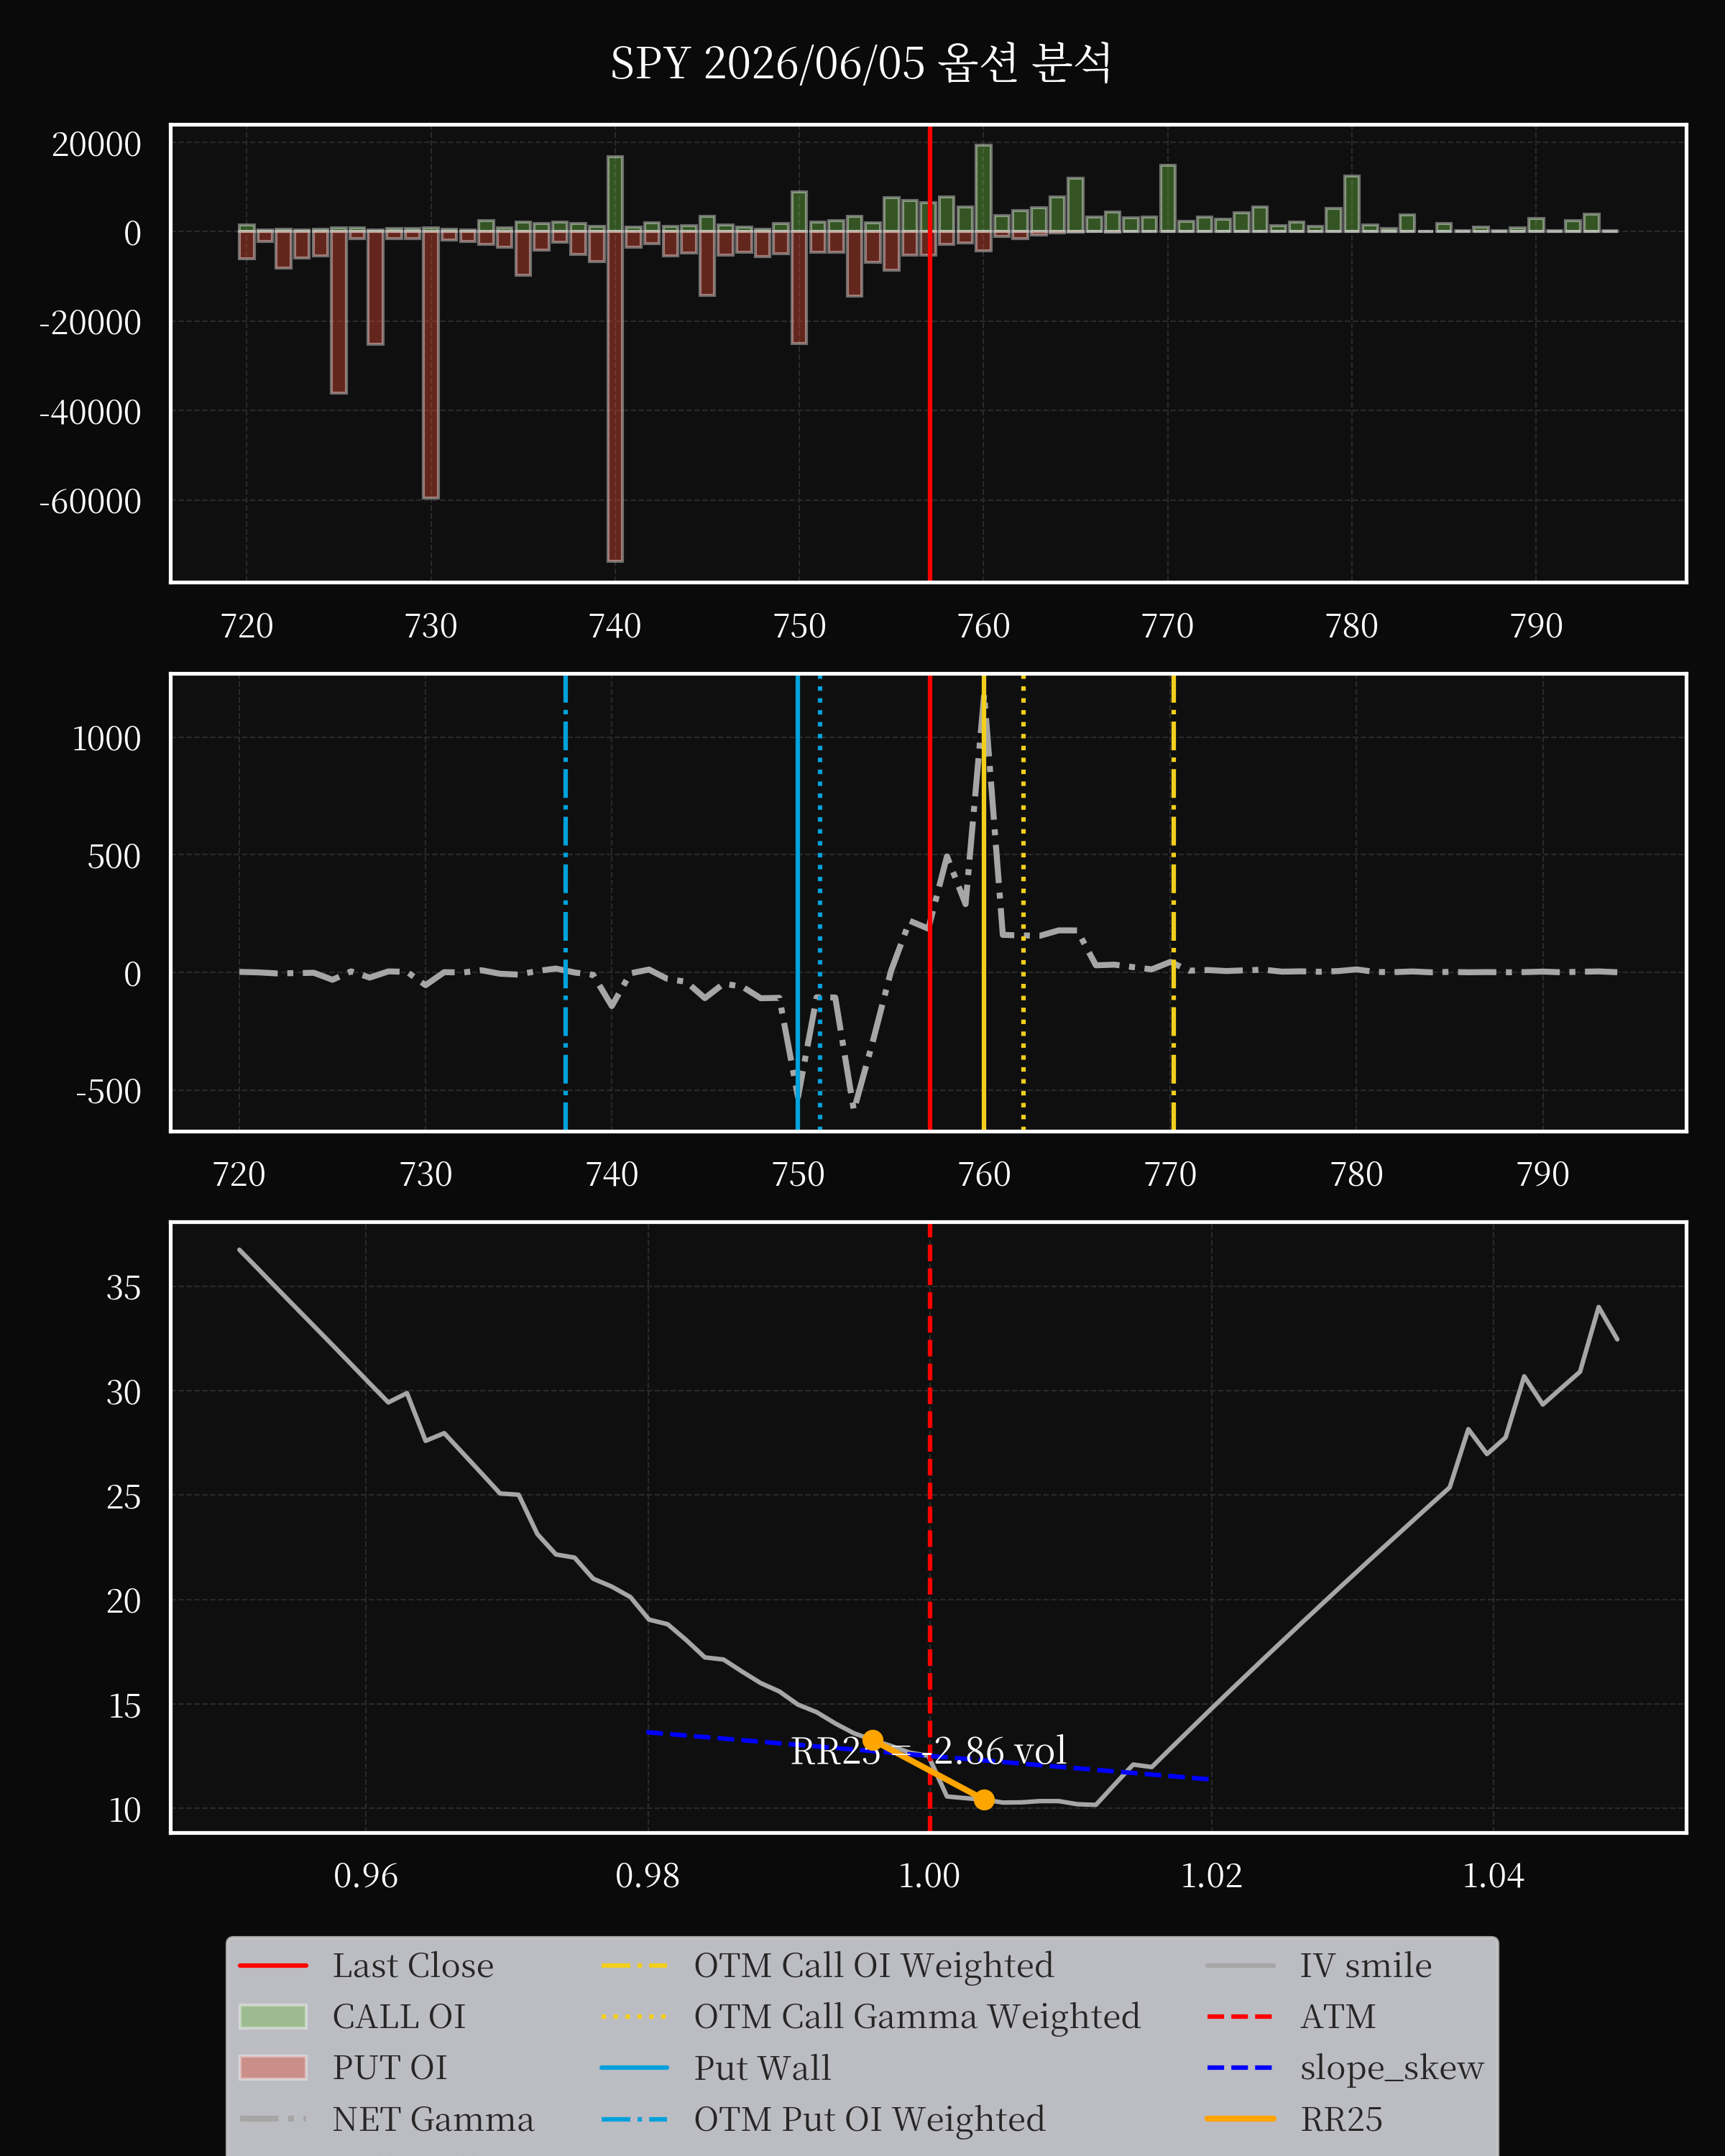The height and width of the screenshot is (2156, 1725).
Task: Click the 'RR25' legend label
Action: click(1341, 2119)
